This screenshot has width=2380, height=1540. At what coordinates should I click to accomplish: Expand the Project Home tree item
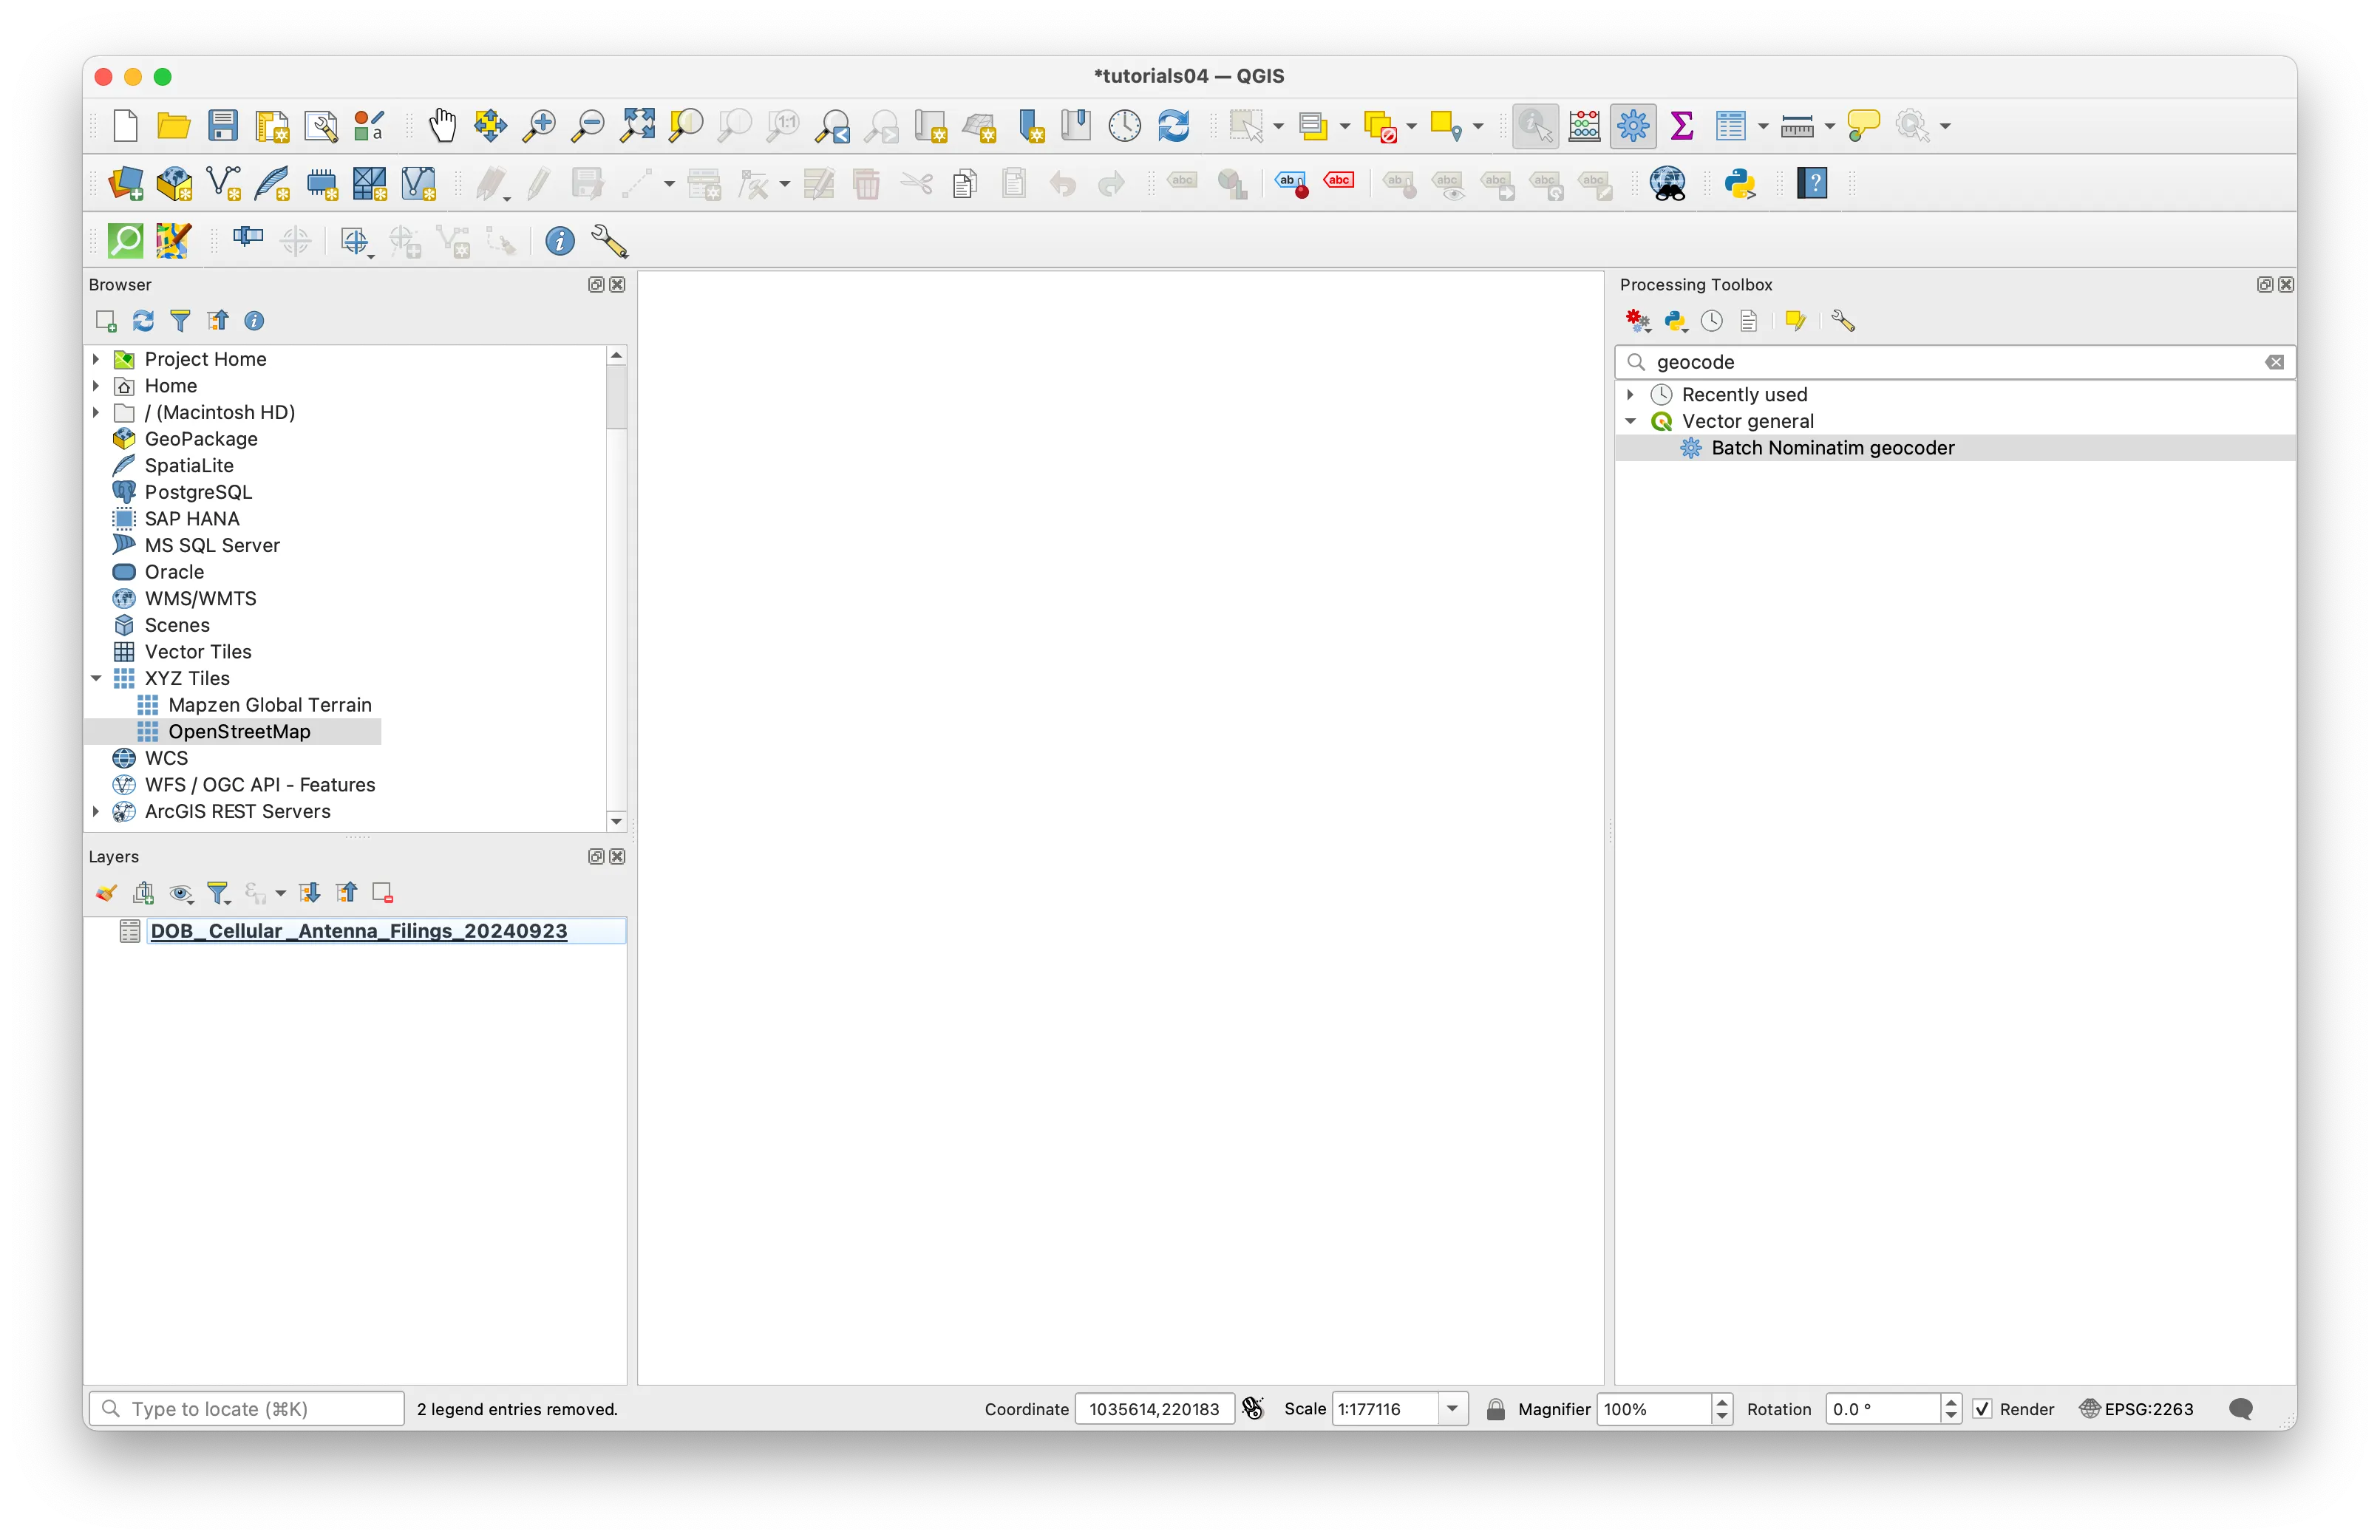pyautogui.click(x=95, y=358)
